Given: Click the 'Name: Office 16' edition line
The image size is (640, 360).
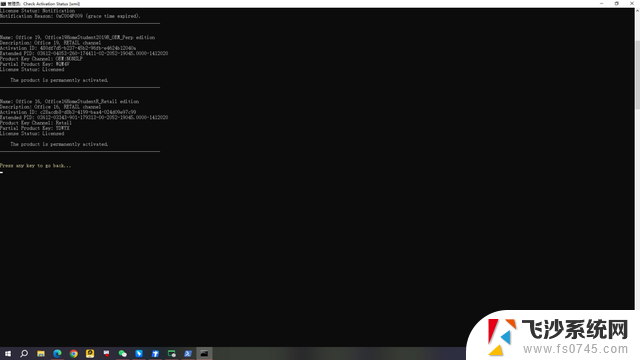Looking at the screenshot, I should [x=69, y=101].
